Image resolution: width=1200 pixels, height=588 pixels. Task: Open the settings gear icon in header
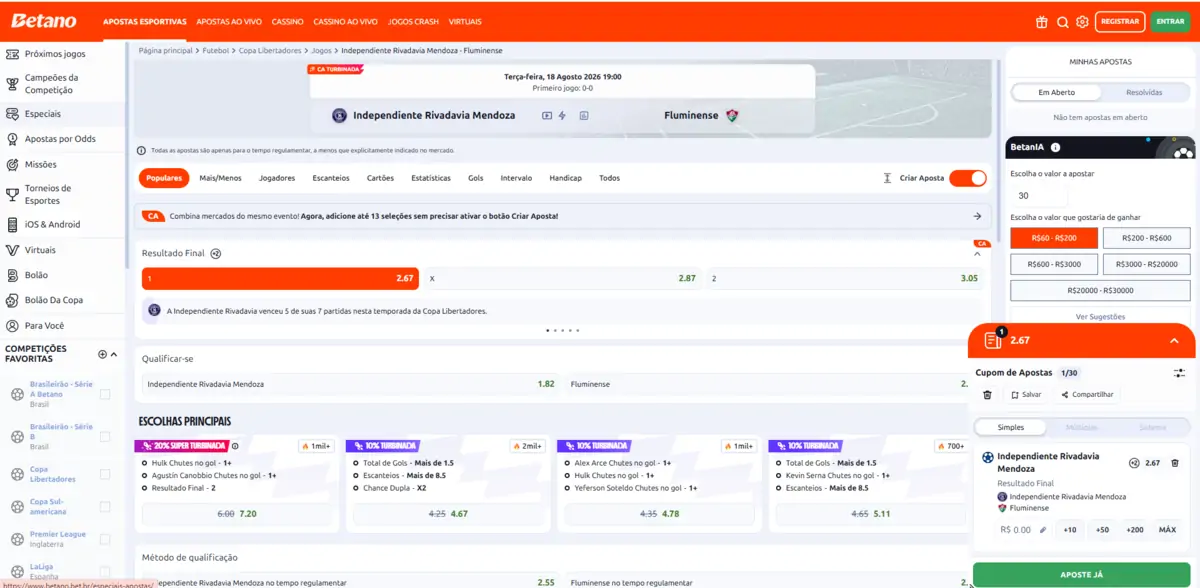pyautogui.click(x=1082, y=21)
